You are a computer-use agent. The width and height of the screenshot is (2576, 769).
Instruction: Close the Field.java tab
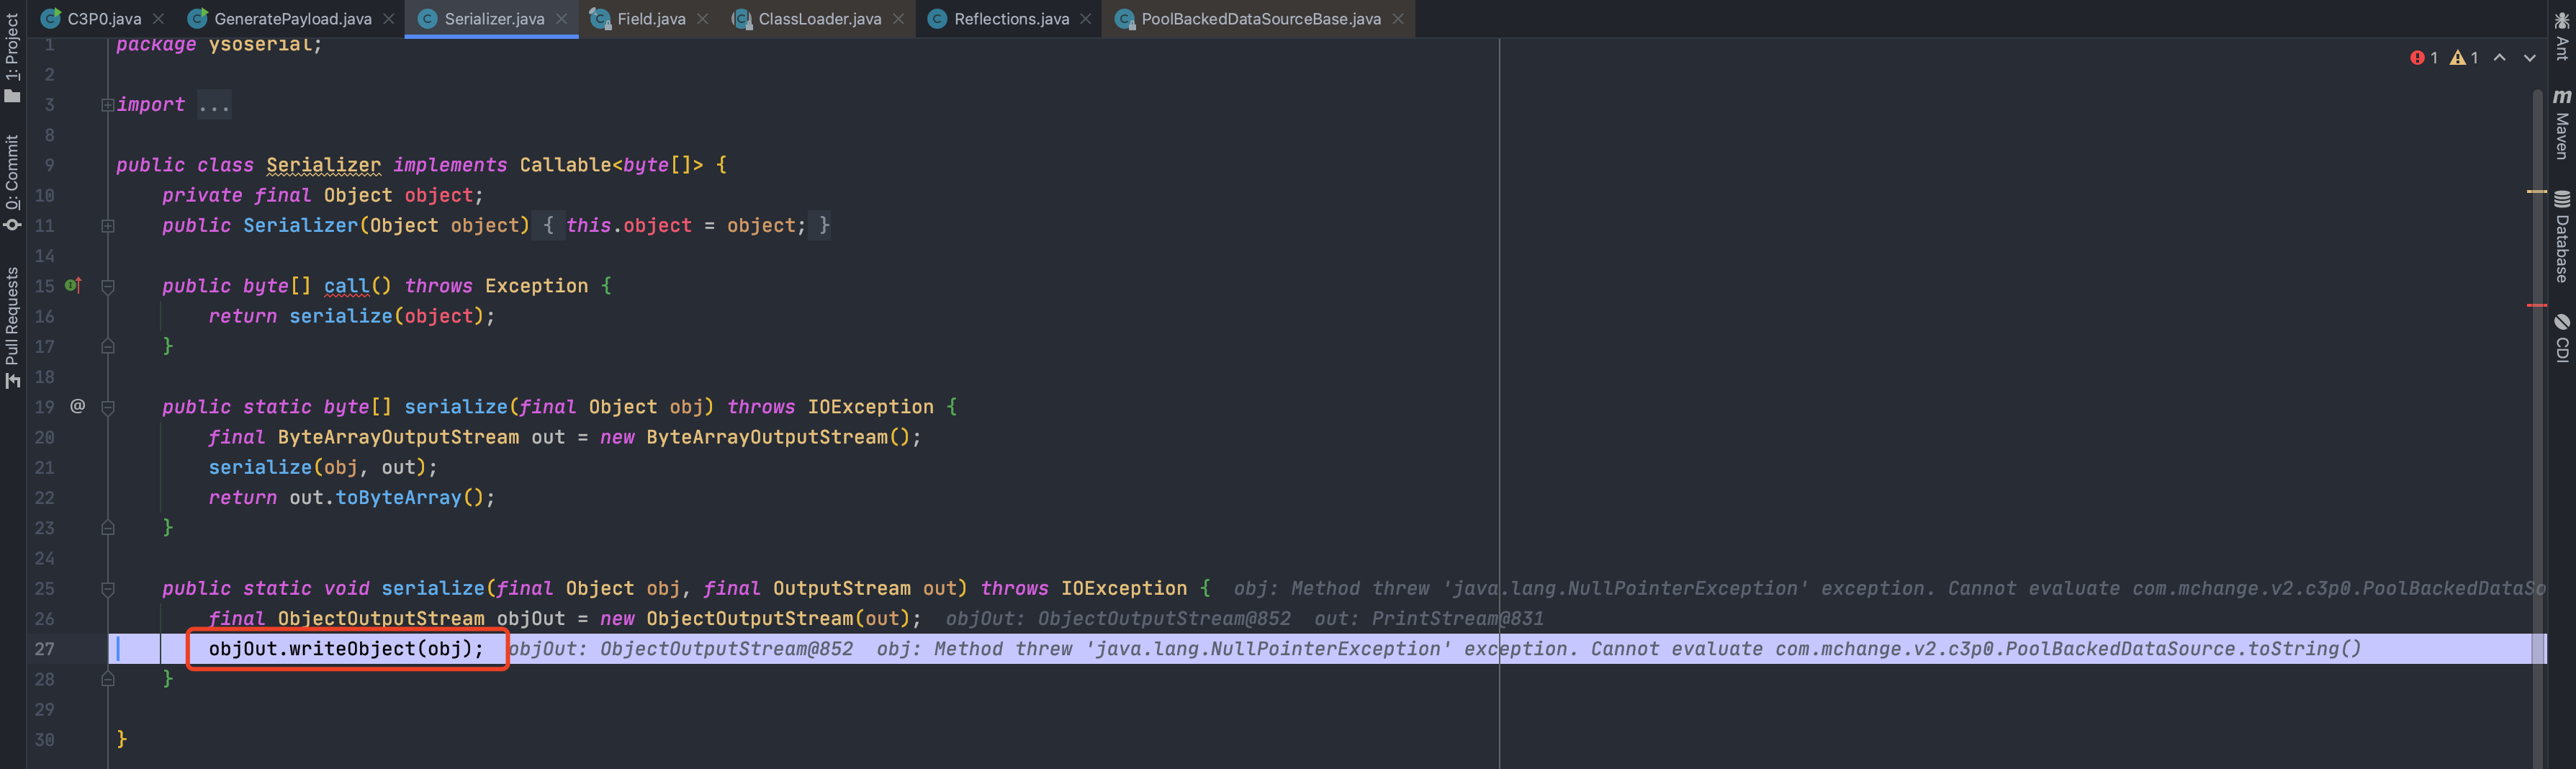click(x=703, y=19)
